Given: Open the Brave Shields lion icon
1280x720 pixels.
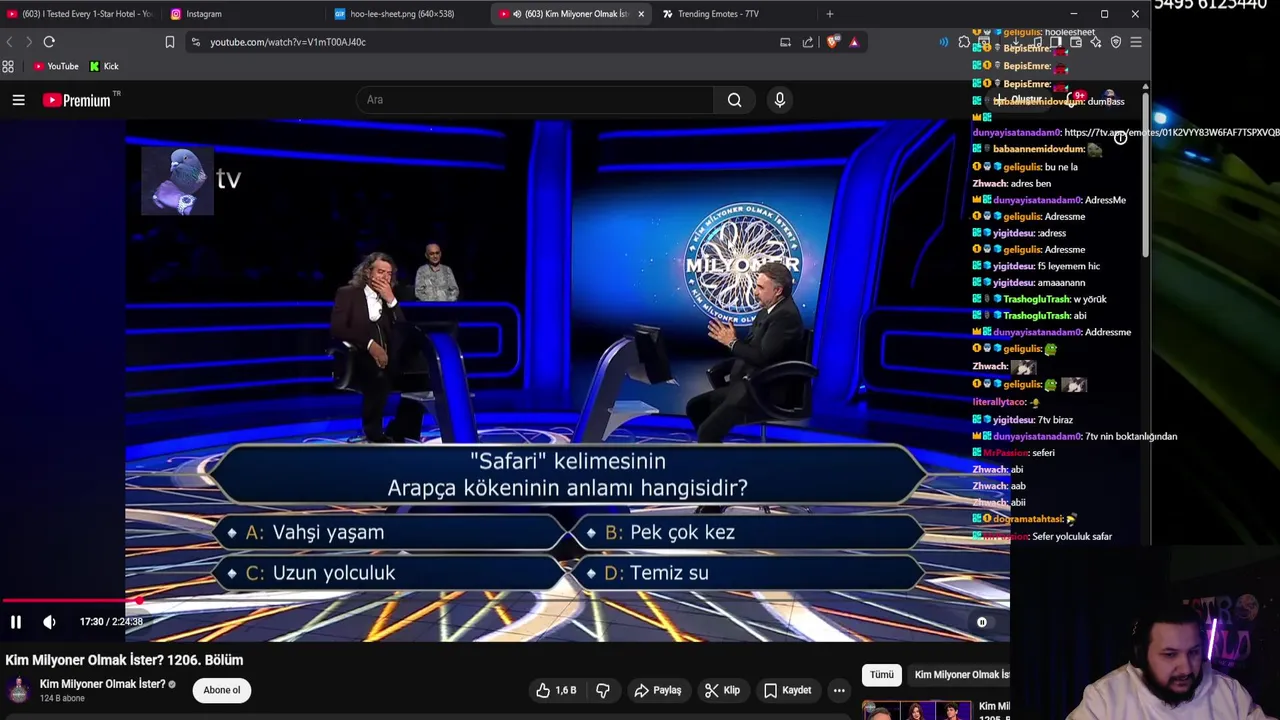Looking at the screenshot, I should (832, 42).
